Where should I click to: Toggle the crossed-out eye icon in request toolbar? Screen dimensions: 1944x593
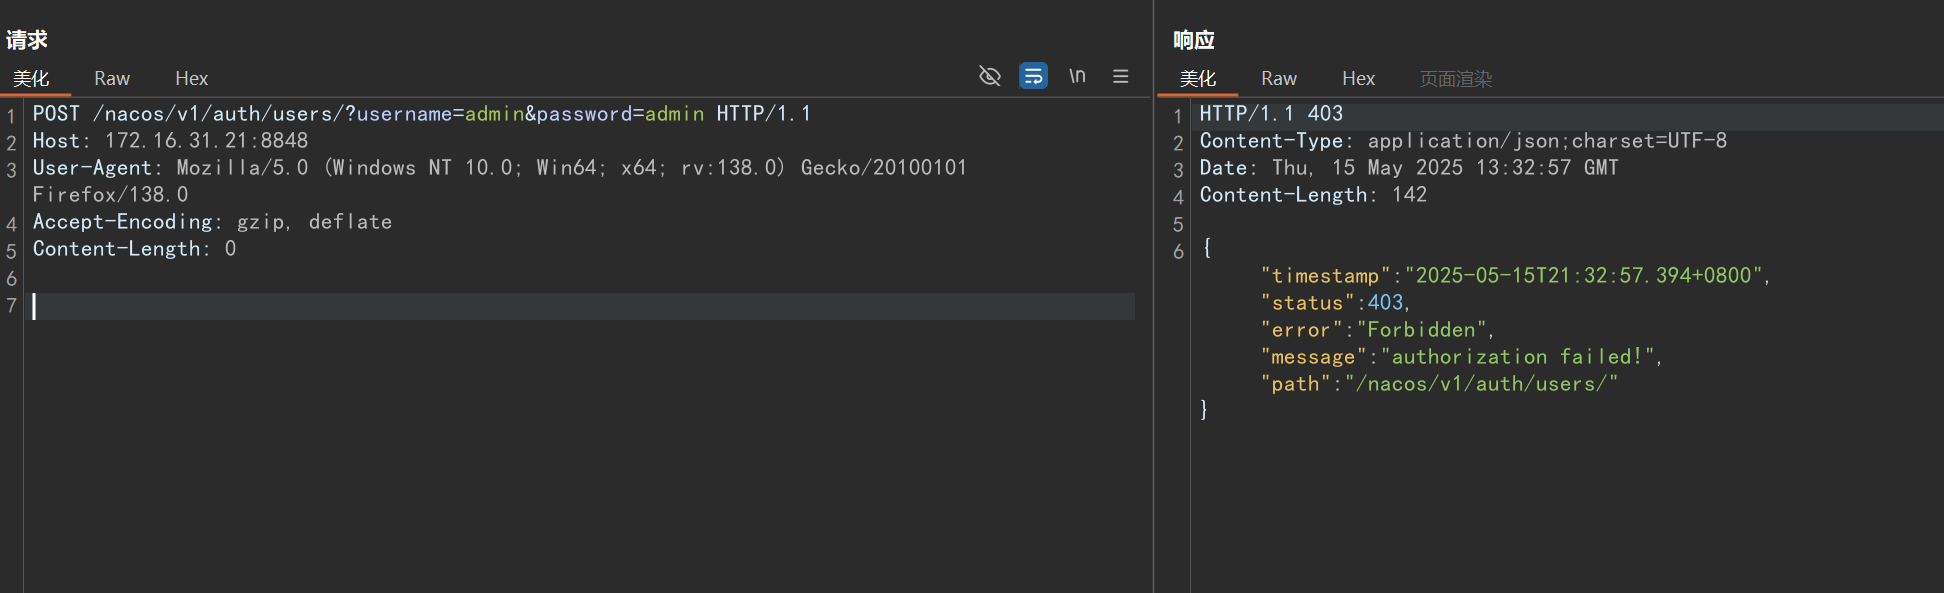pyautogui.click(x=989, y=76)
